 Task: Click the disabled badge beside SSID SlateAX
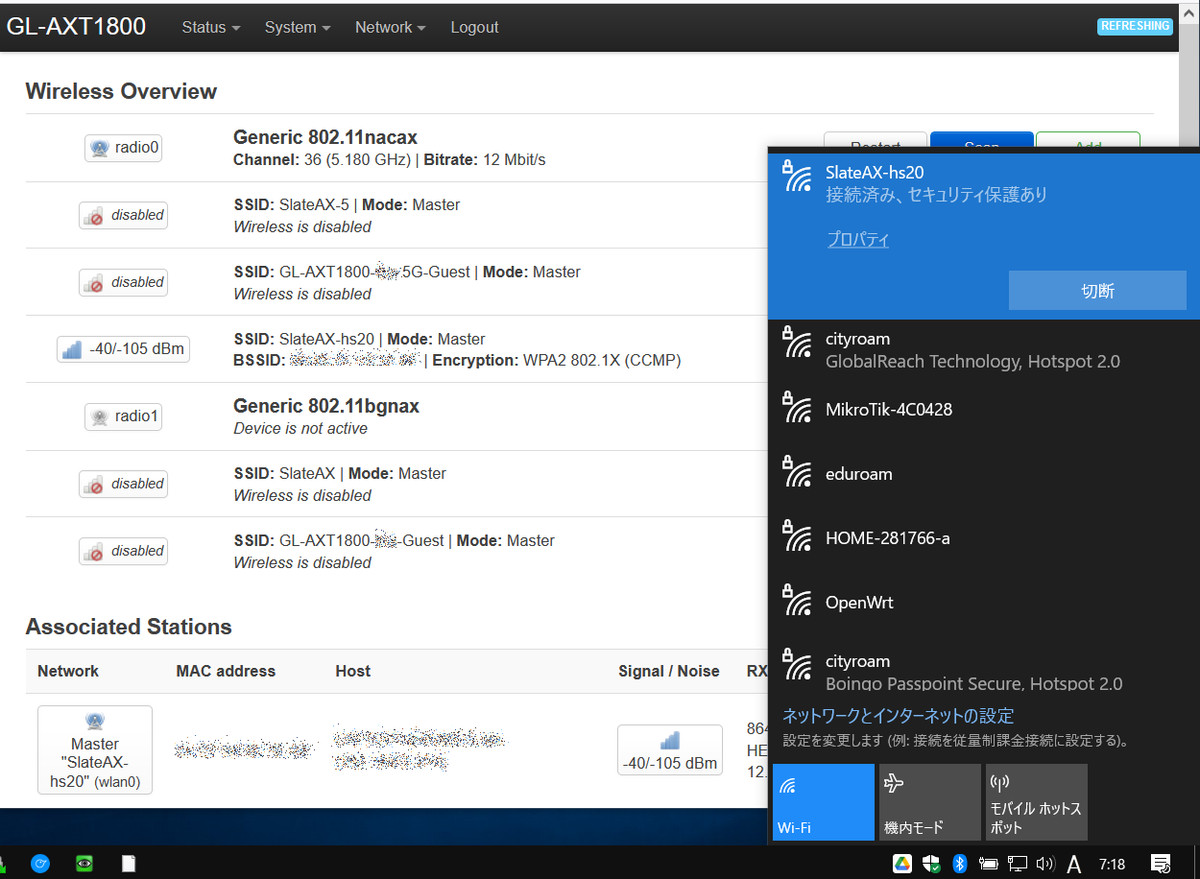123,484
